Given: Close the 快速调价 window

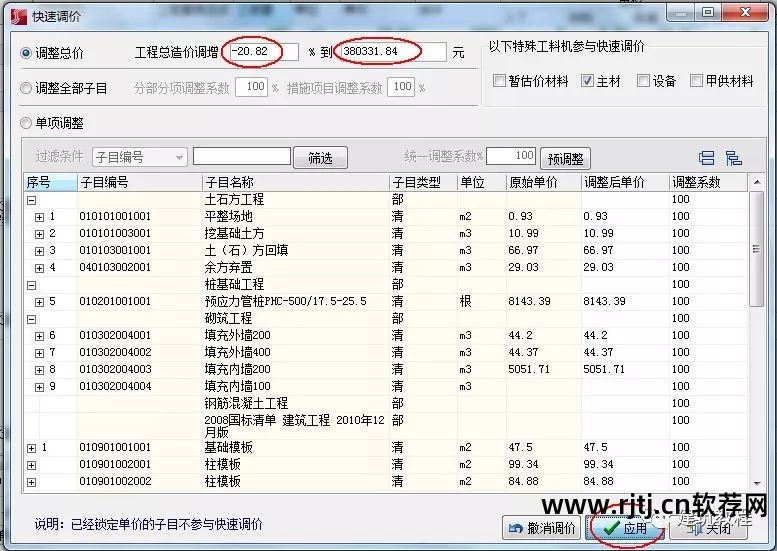Looking at the screenshot, I should [745, 12].
